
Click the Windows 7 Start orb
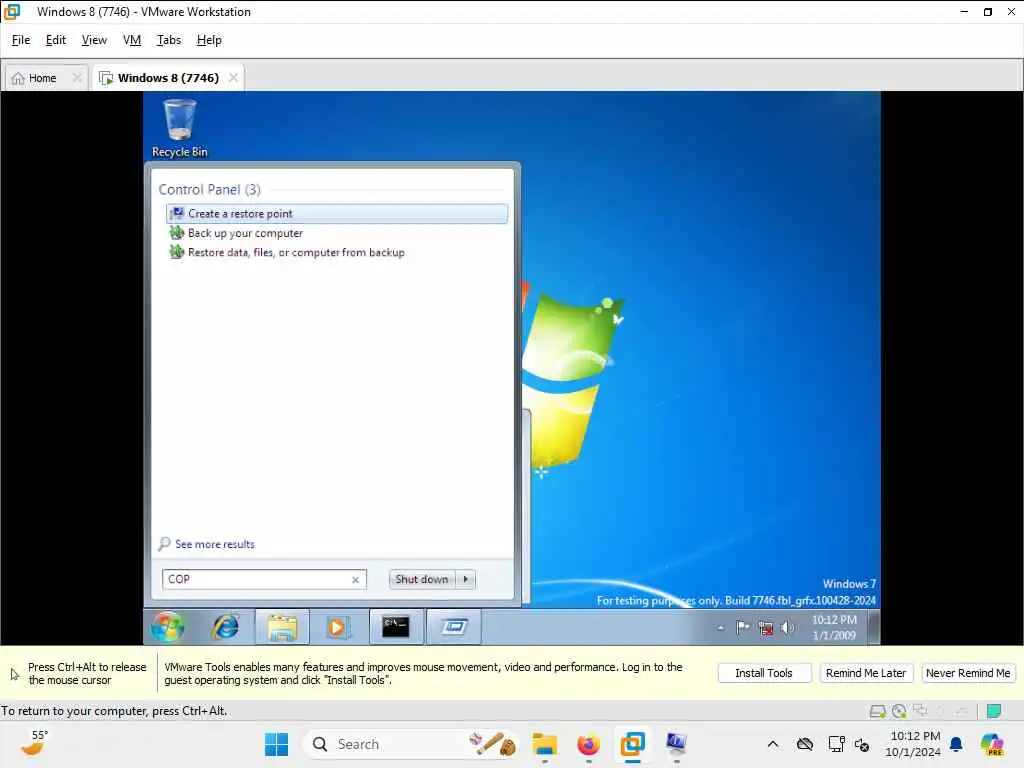[x=167, y=627]
